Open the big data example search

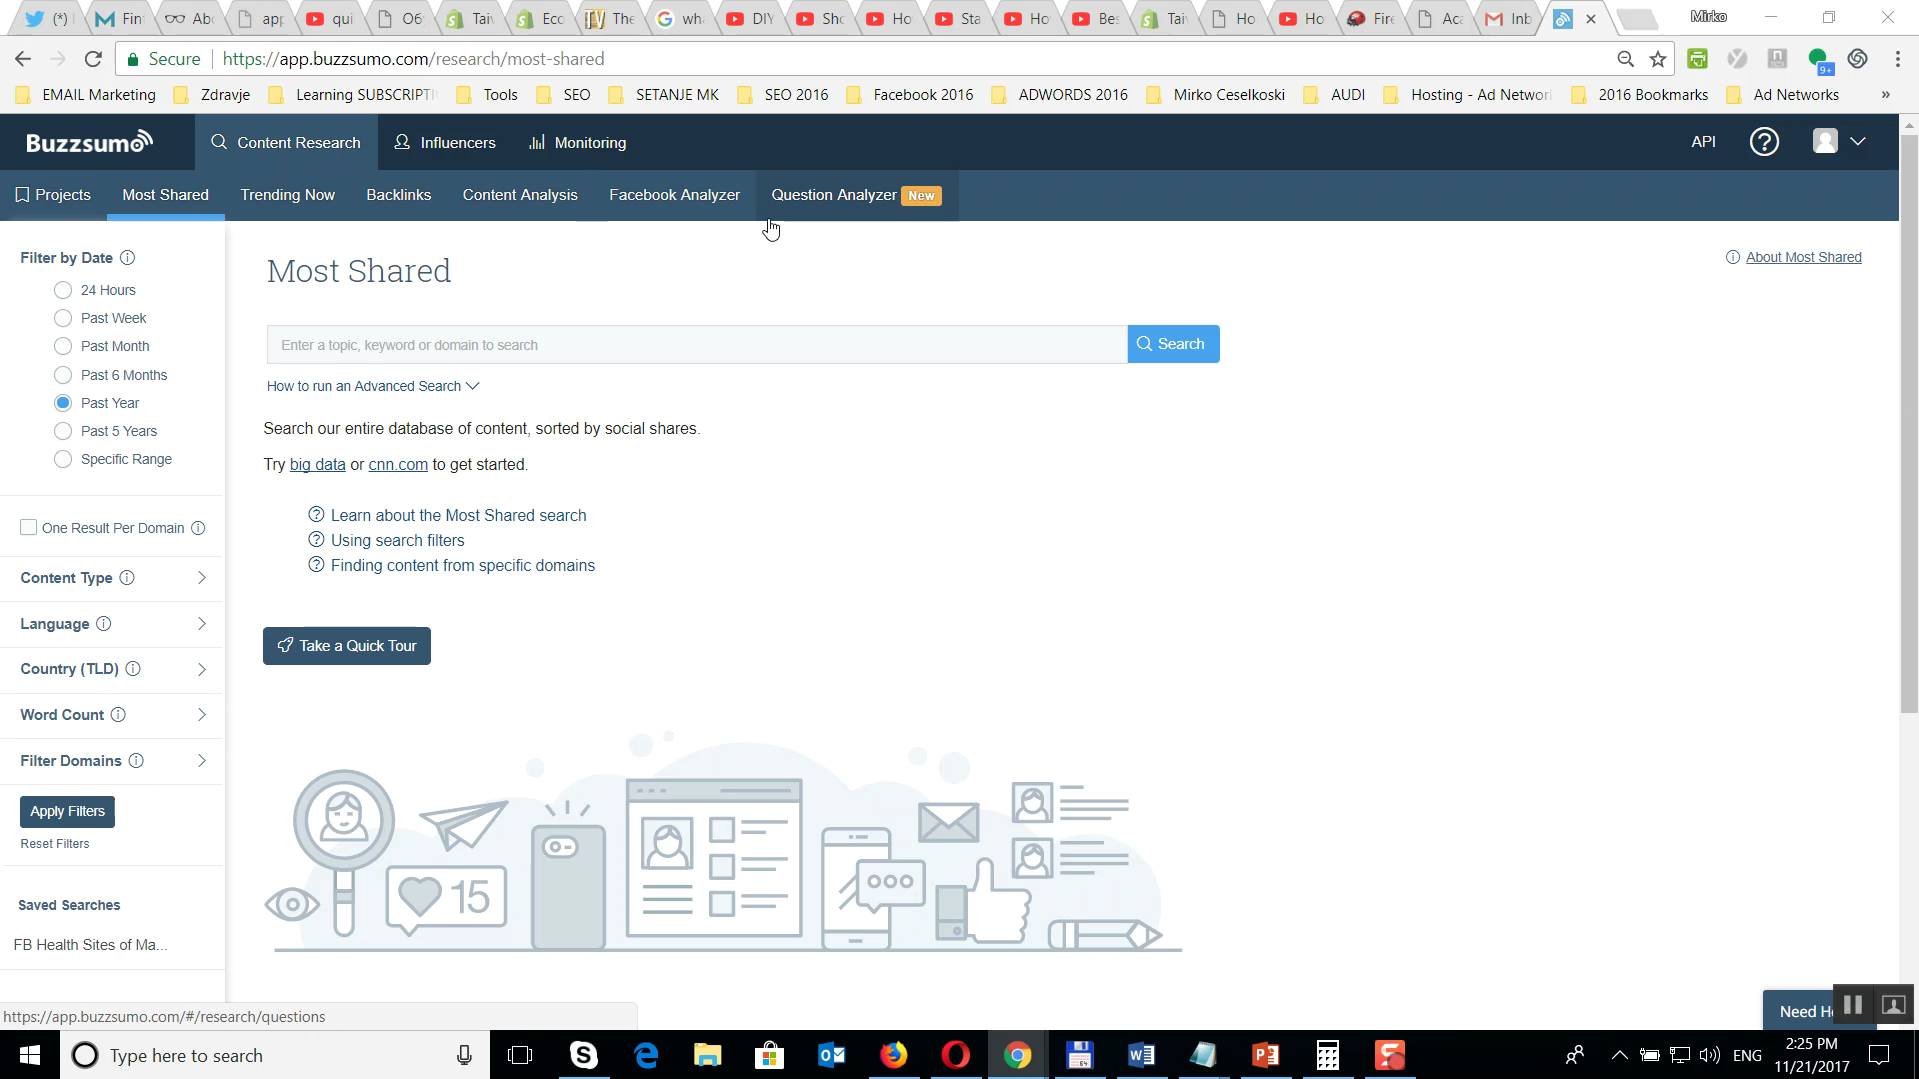coord(317,464)
